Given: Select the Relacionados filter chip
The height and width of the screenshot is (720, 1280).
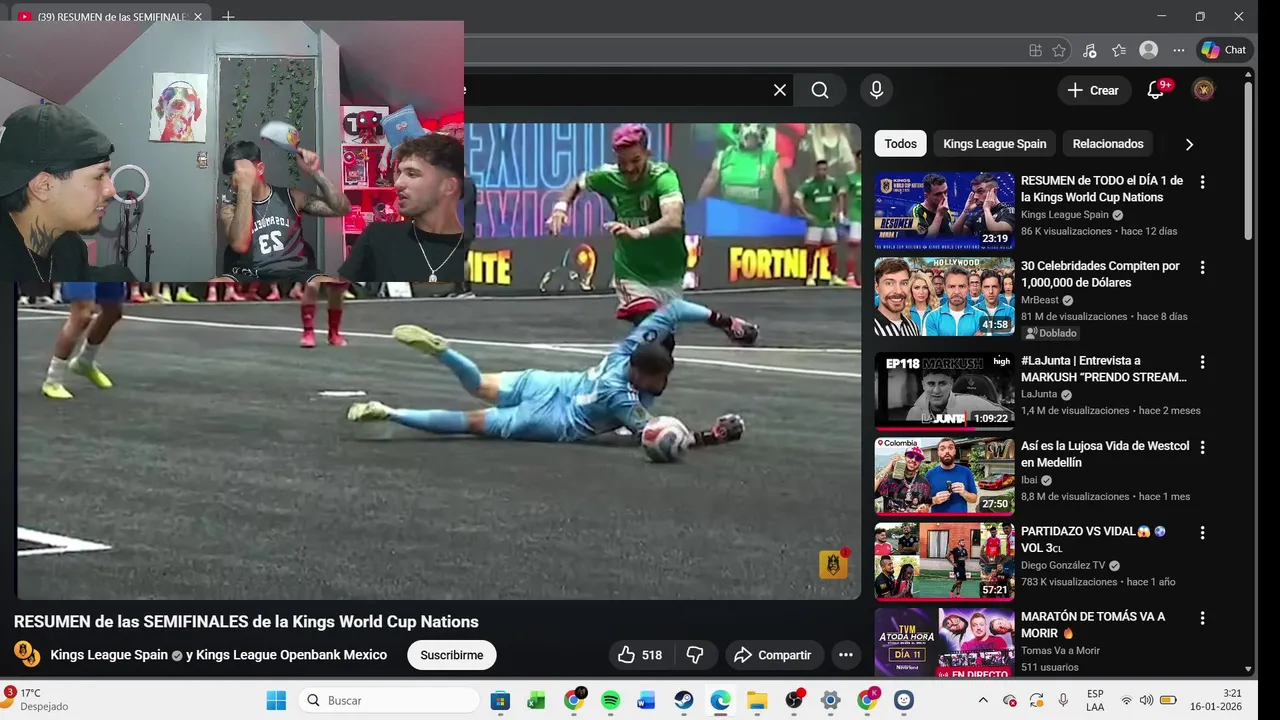Looking at the screenshot, I should point(1107,144).
